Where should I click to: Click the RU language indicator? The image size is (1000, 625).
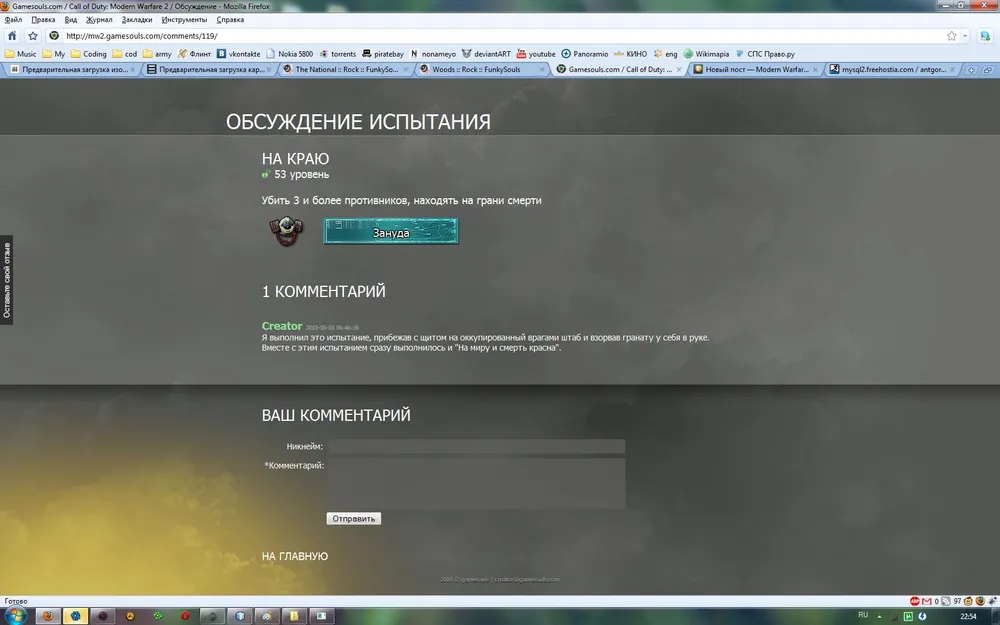coord(863,615)
